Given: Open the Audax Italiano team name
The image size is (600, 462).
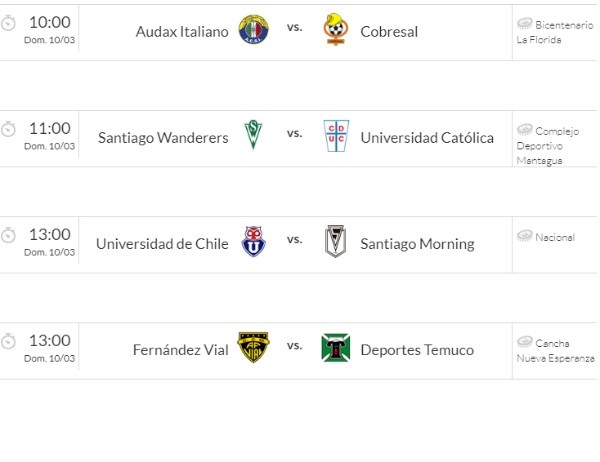Looking at the screenshot, I should [182, 31].
